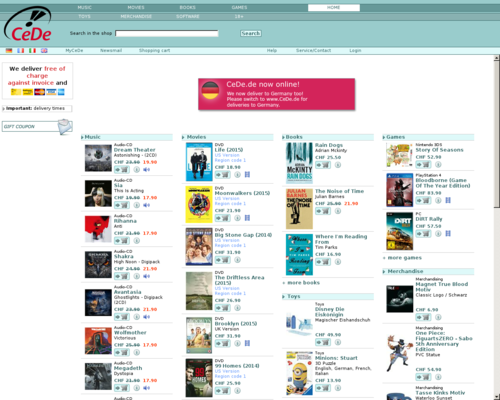Open info icon for The Noise of Time
Viewport: 500px width, 400px height.
(x=338, y=211)
